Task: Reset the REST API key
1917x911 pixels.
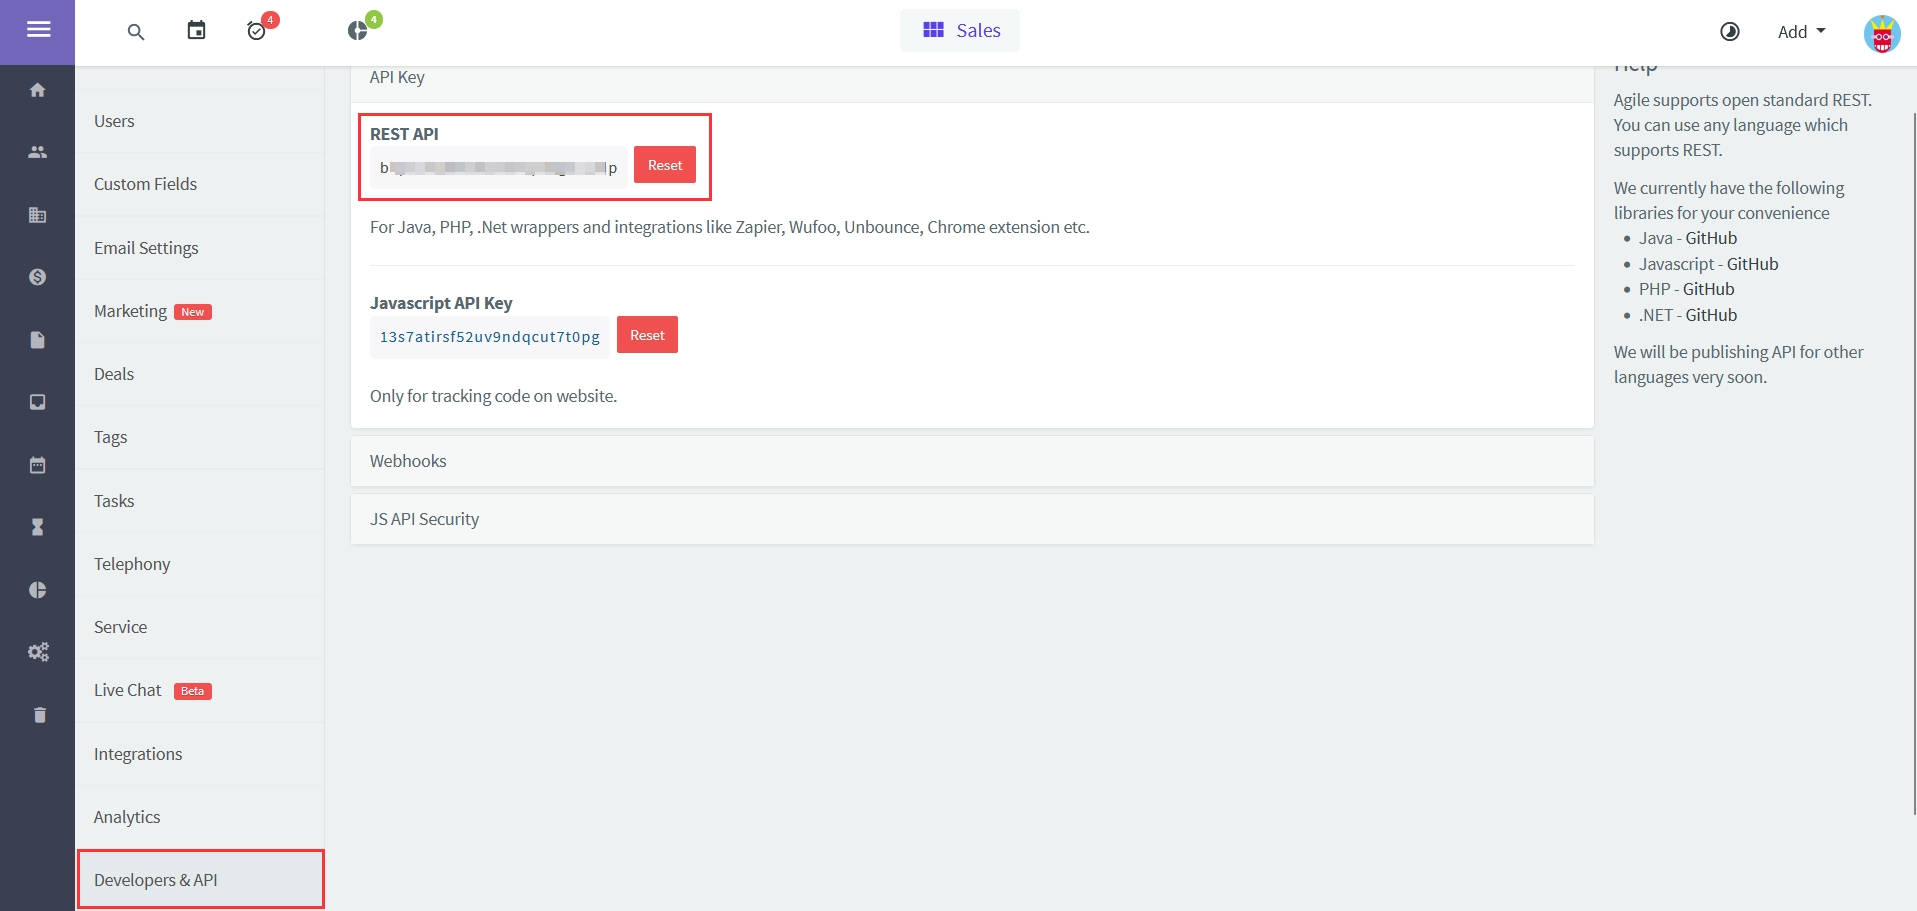Action: tap(664, 166)
